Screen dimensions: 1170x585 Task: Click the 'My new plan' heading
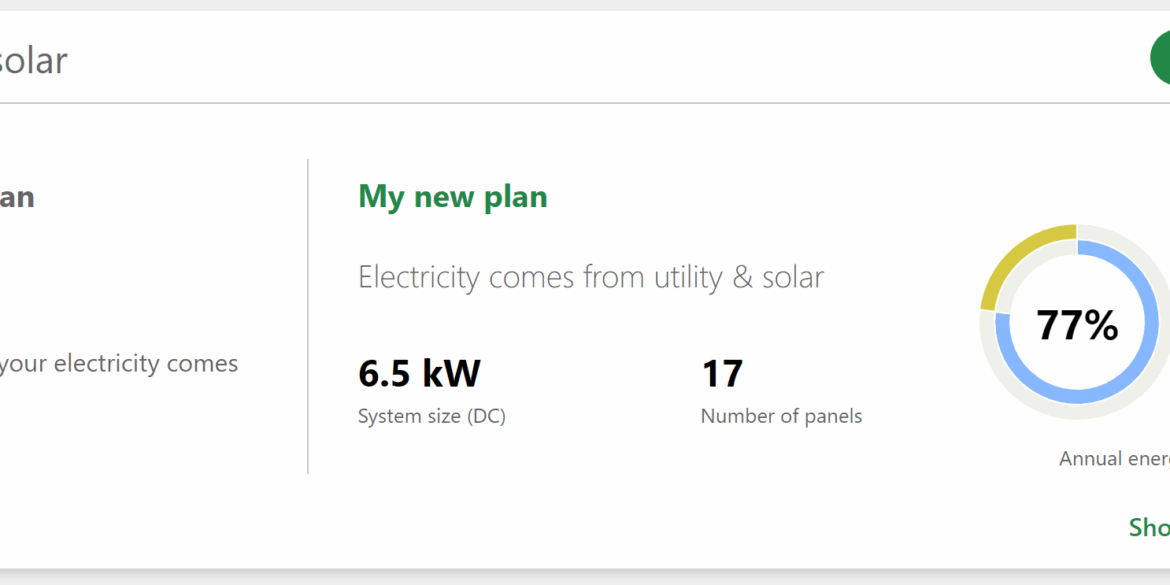[453, 197]
